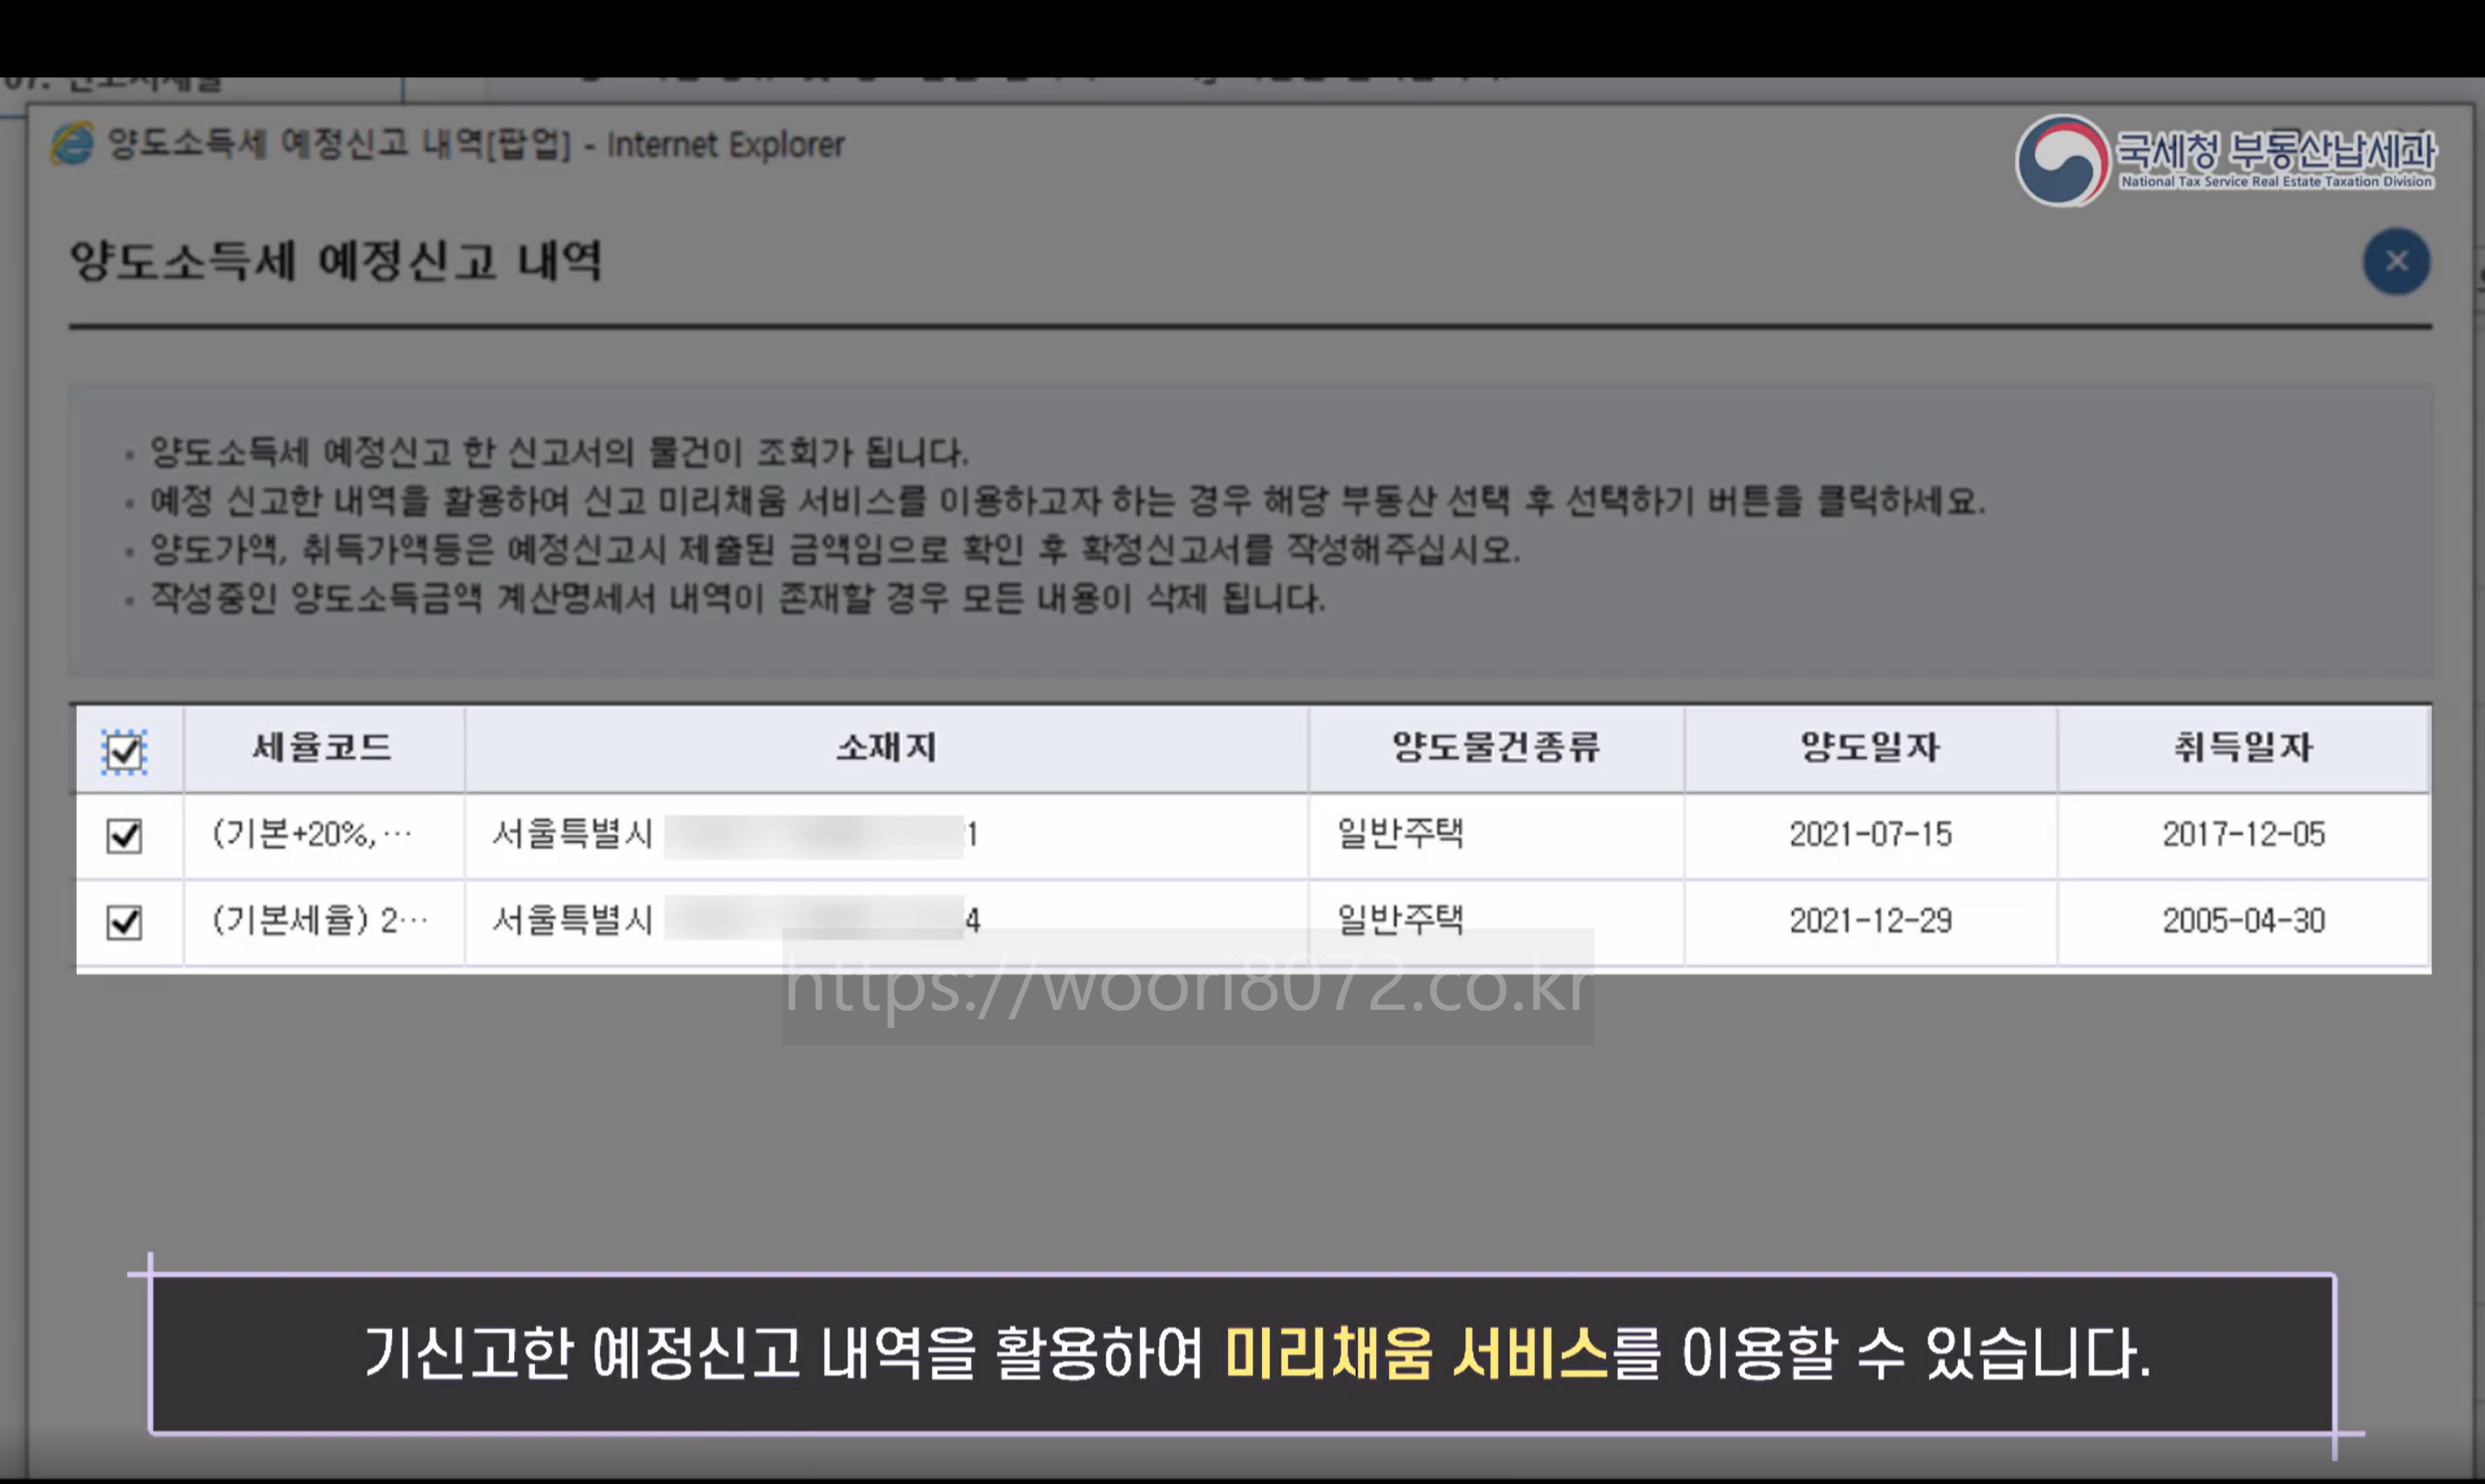Close the 양도소득세 예정신고 내역 popup
Image resolution: width=2485 pixels, height=1484 pixels.
point(2396,262)
